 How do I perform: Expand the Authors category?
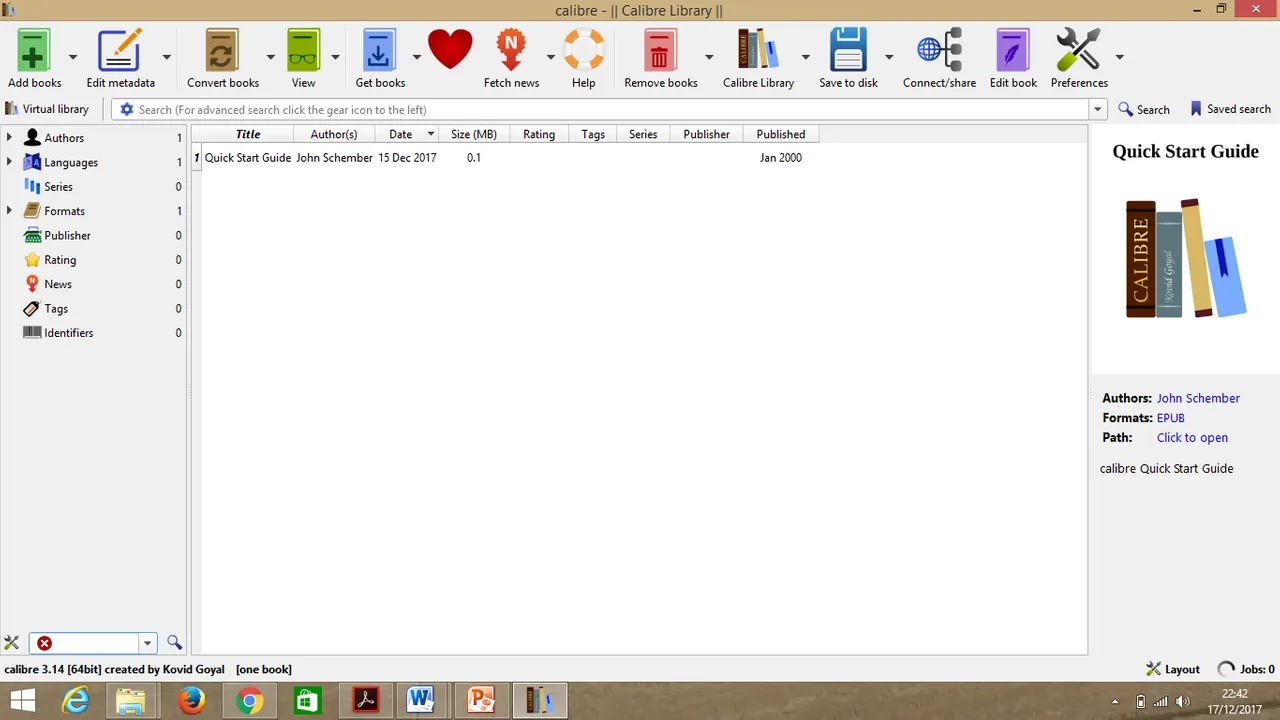9,137
